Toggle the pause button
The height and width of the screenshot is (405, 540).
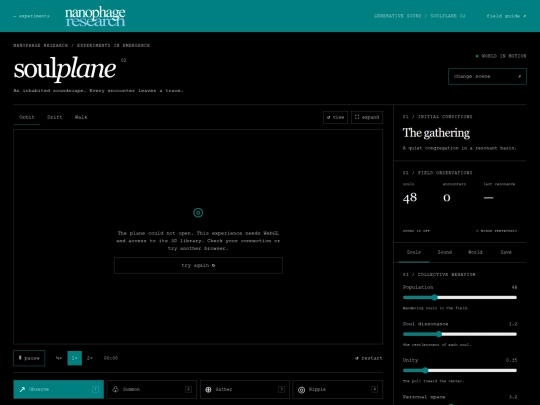pos(29,358)
